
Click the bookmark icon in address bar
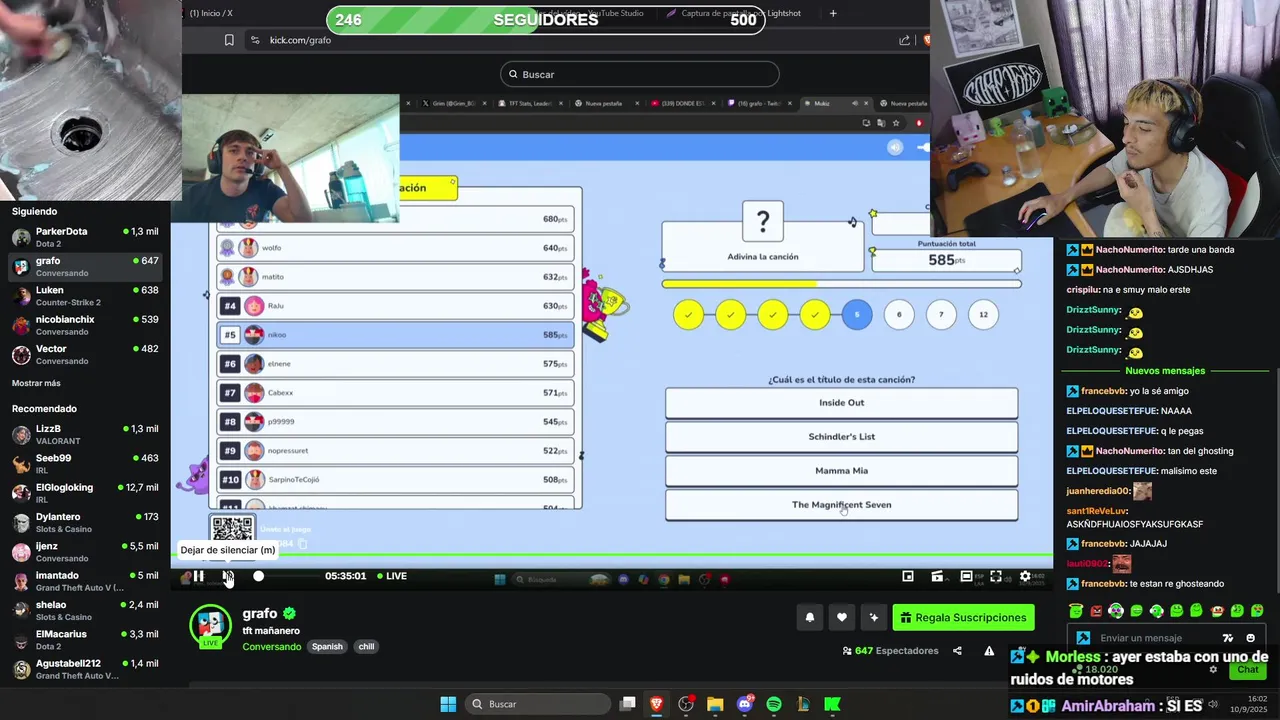click(x=229, y=40)
